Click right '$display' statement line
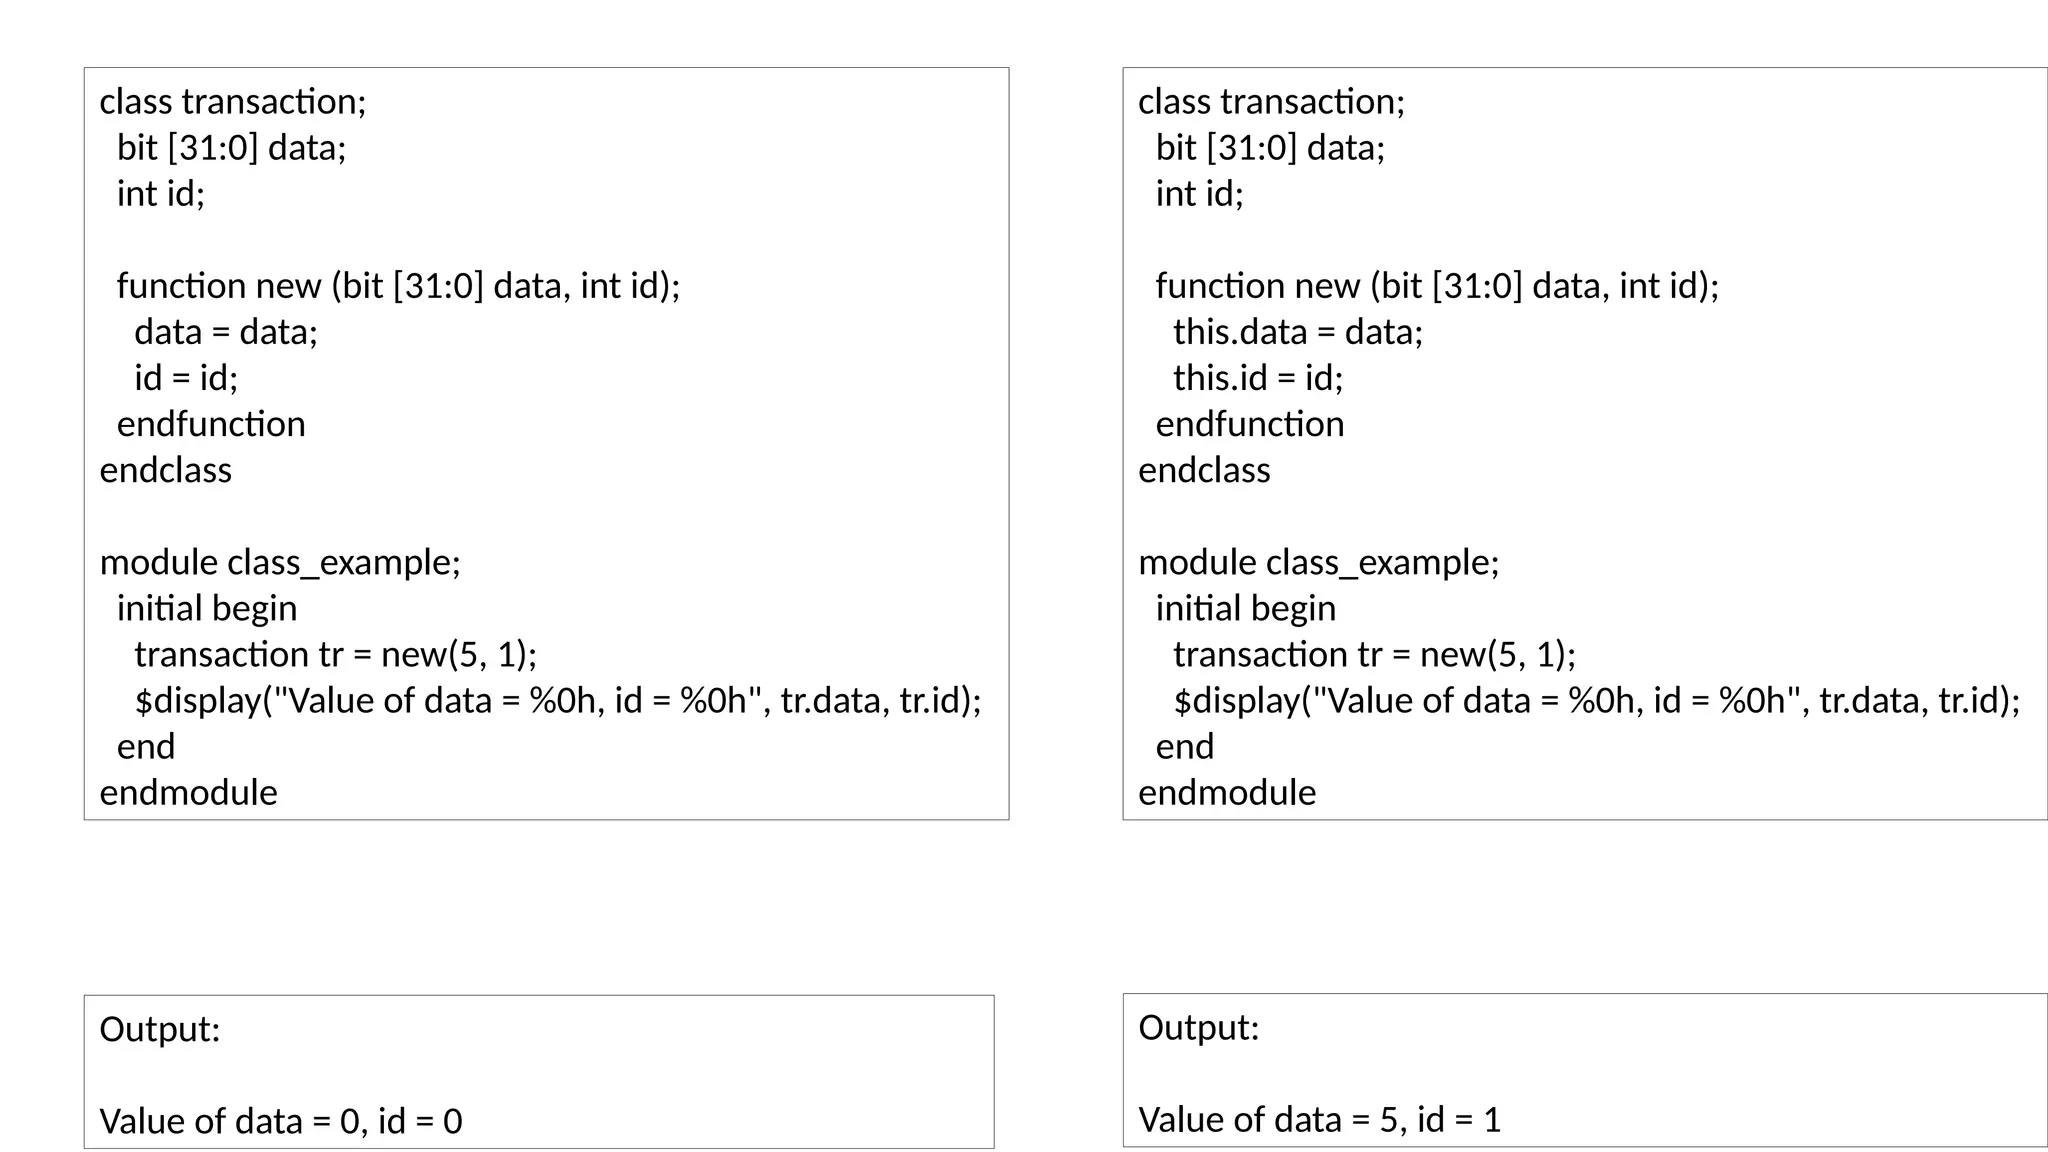Screen dimensions: 2048x1152 pyautogui.click(x=1597, y=700)
